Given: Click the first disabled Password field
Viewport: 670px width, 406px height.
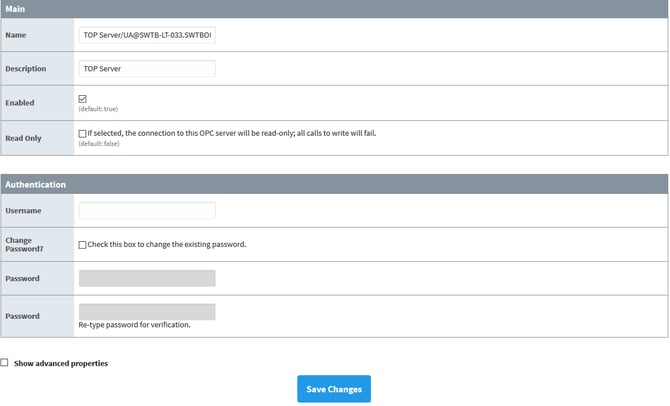Looking at the screenshot, I should tap(147, 278).
